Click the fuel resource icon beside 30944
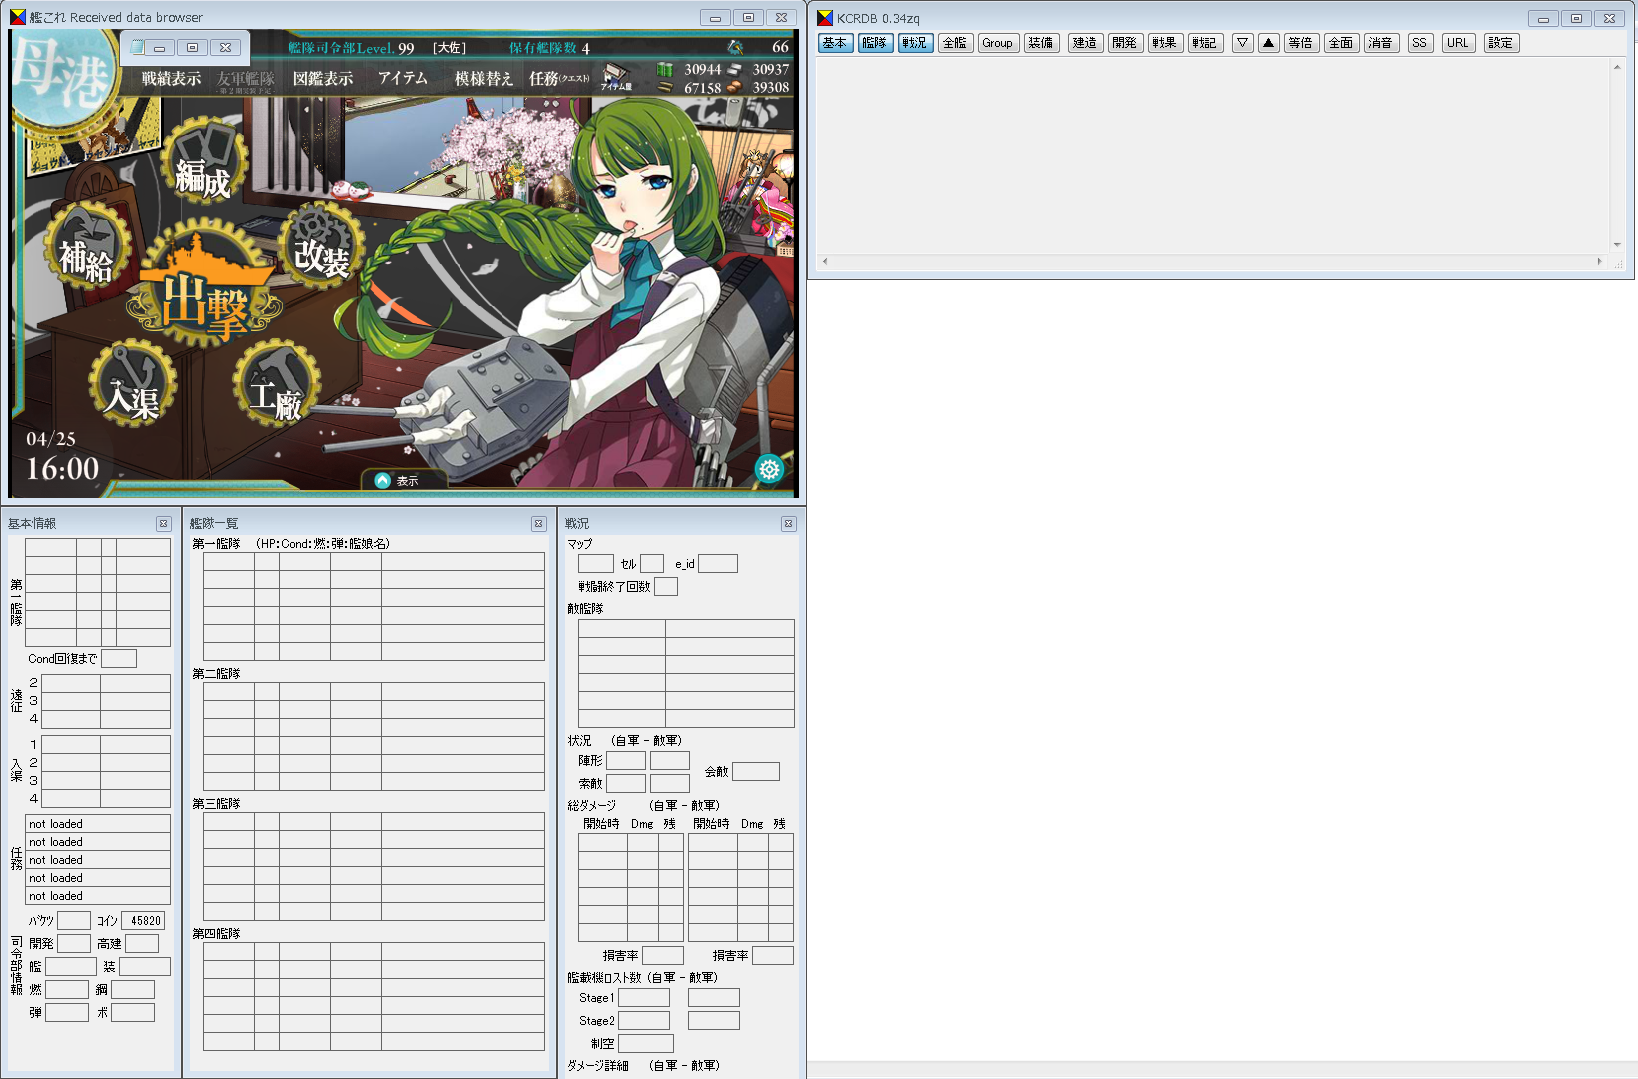Image resolution: width=1638 pixels, height=1079 pixels. pos(665,69)
